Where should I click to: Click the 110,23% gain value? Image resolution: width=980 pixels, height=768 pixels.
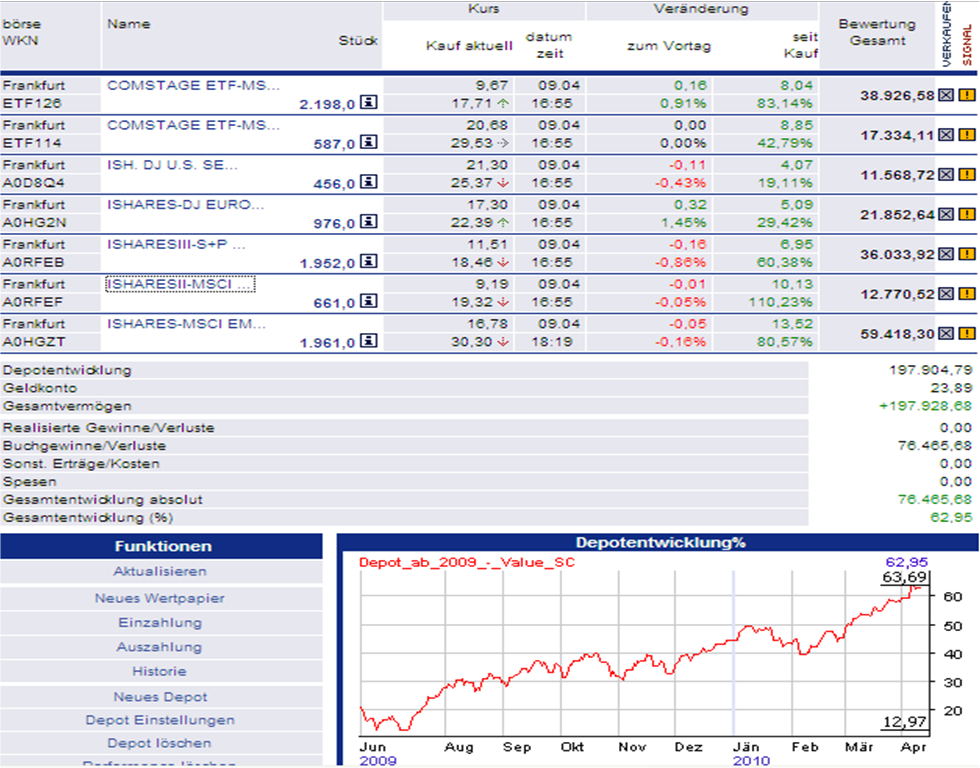(x=781, y=302)
